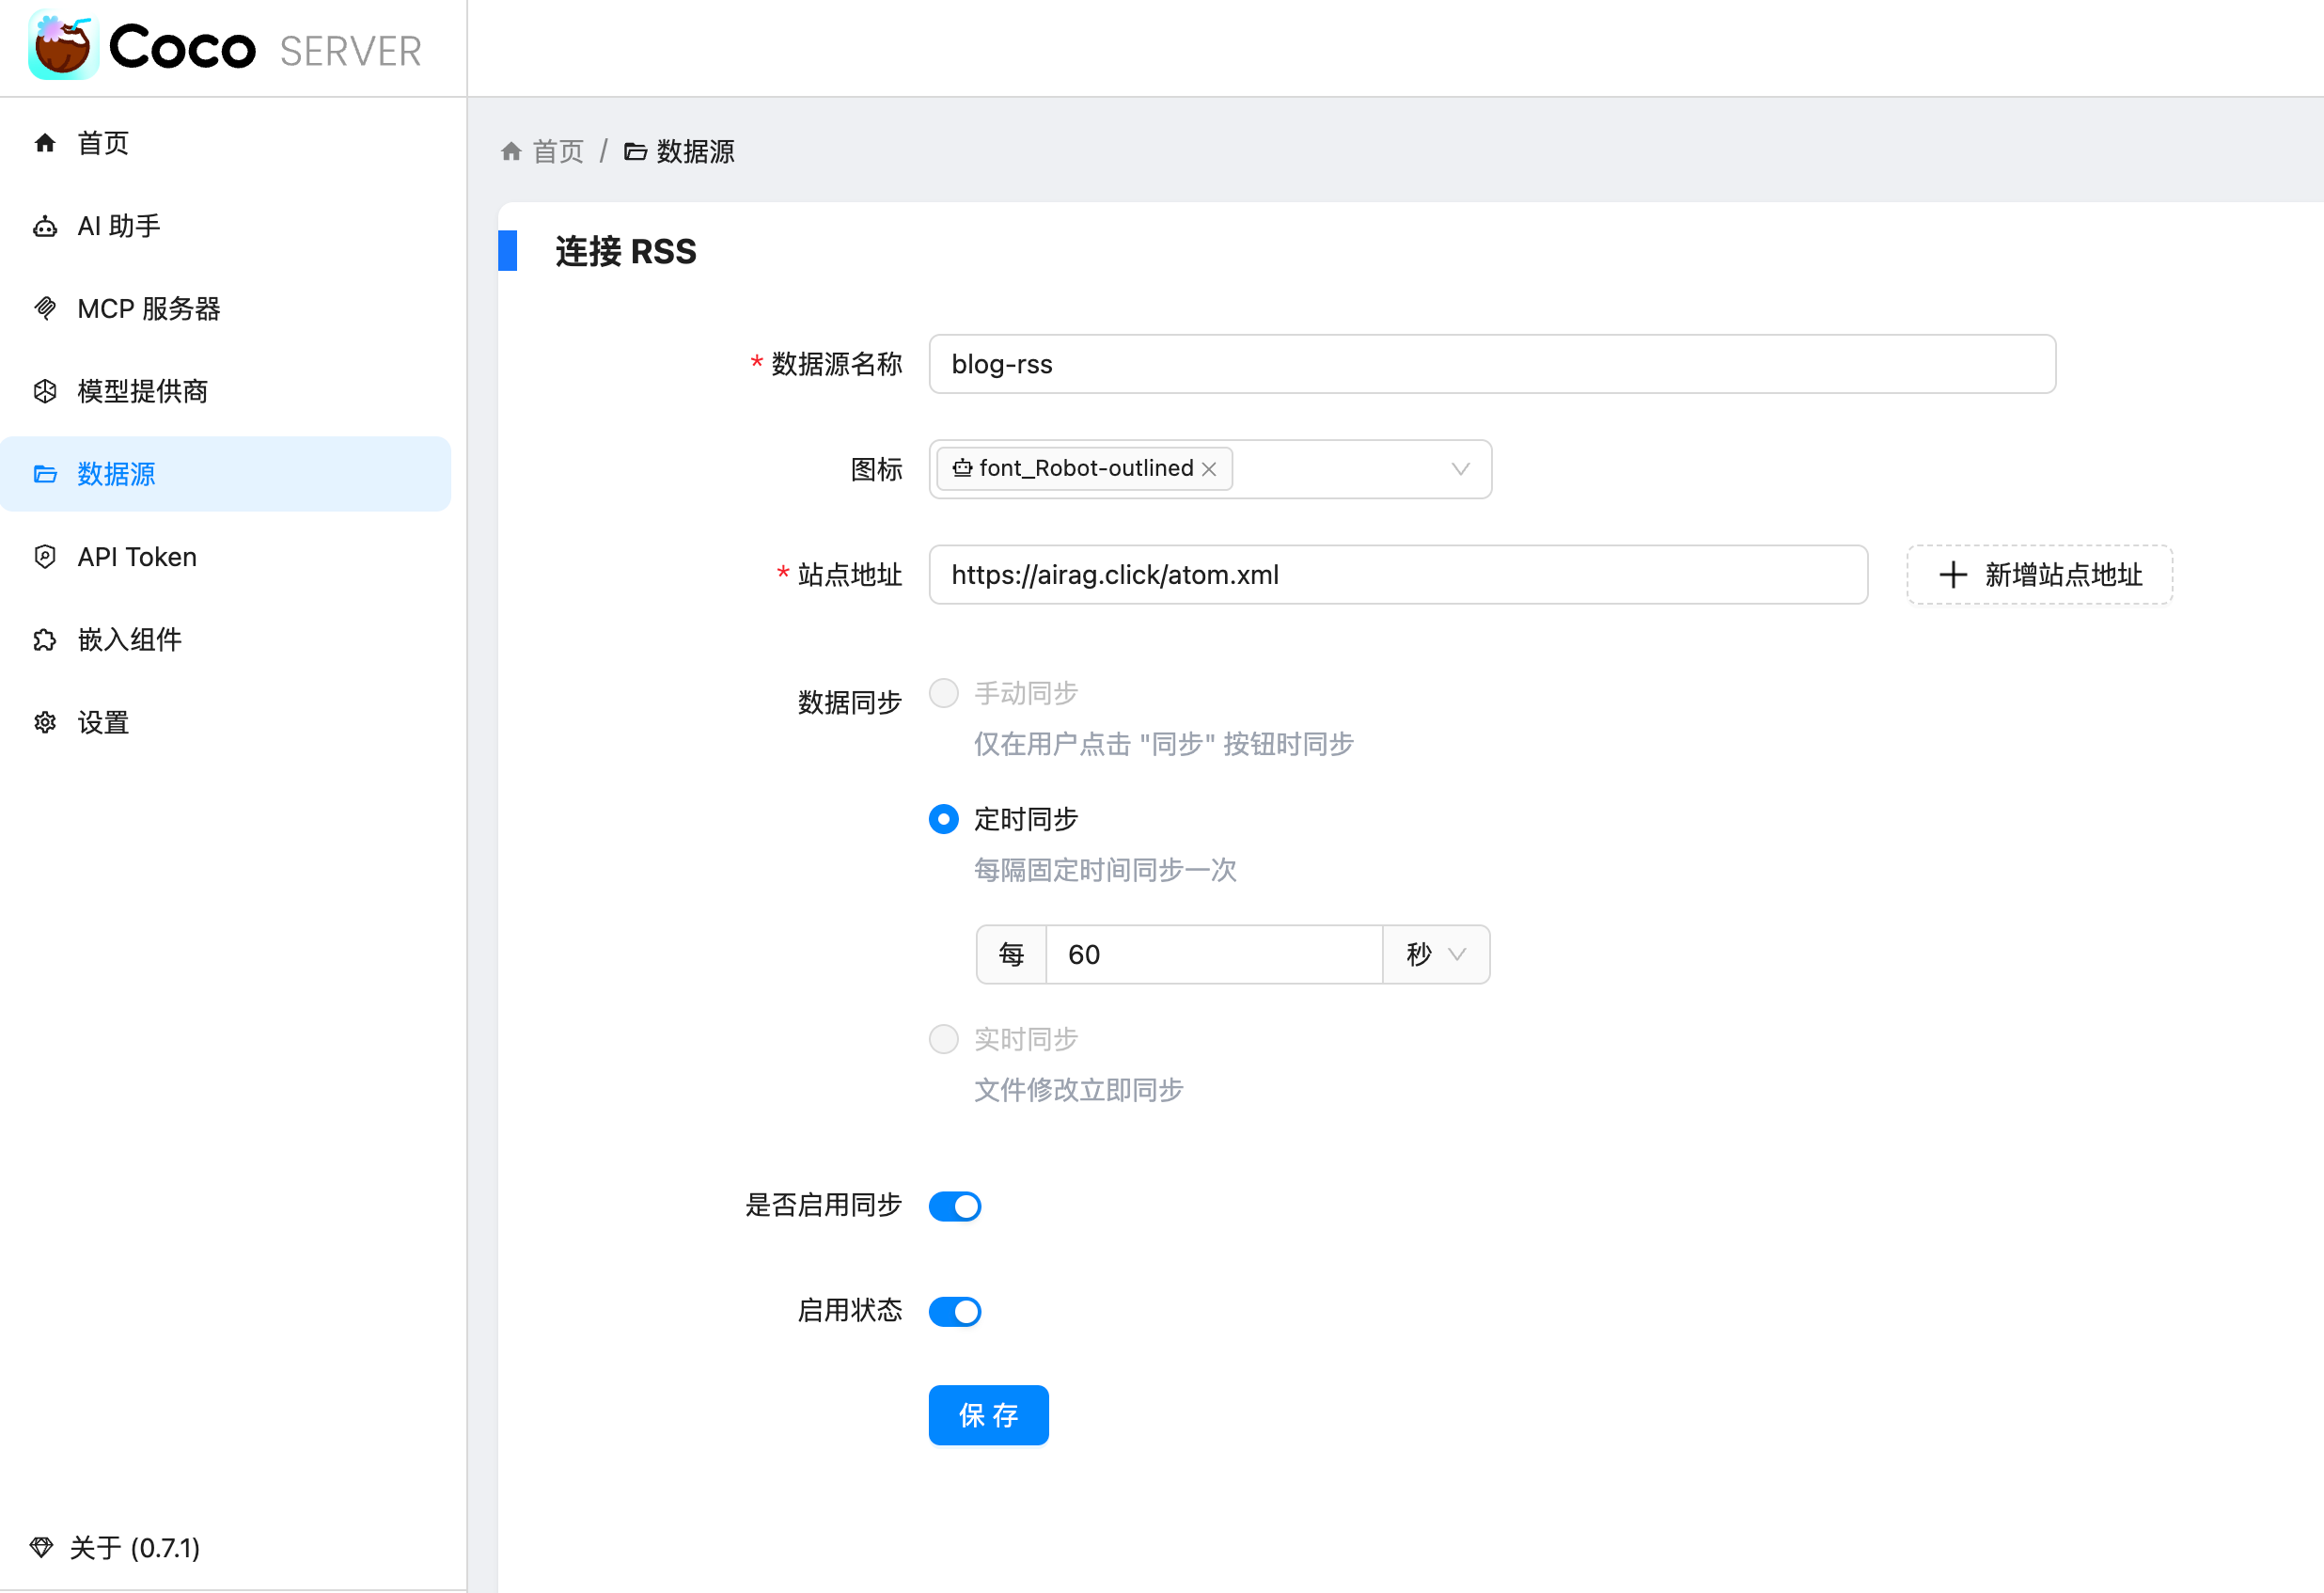Click the 保存 button
Viewport: 2324px width, 1593px height.
(988, 1414)
